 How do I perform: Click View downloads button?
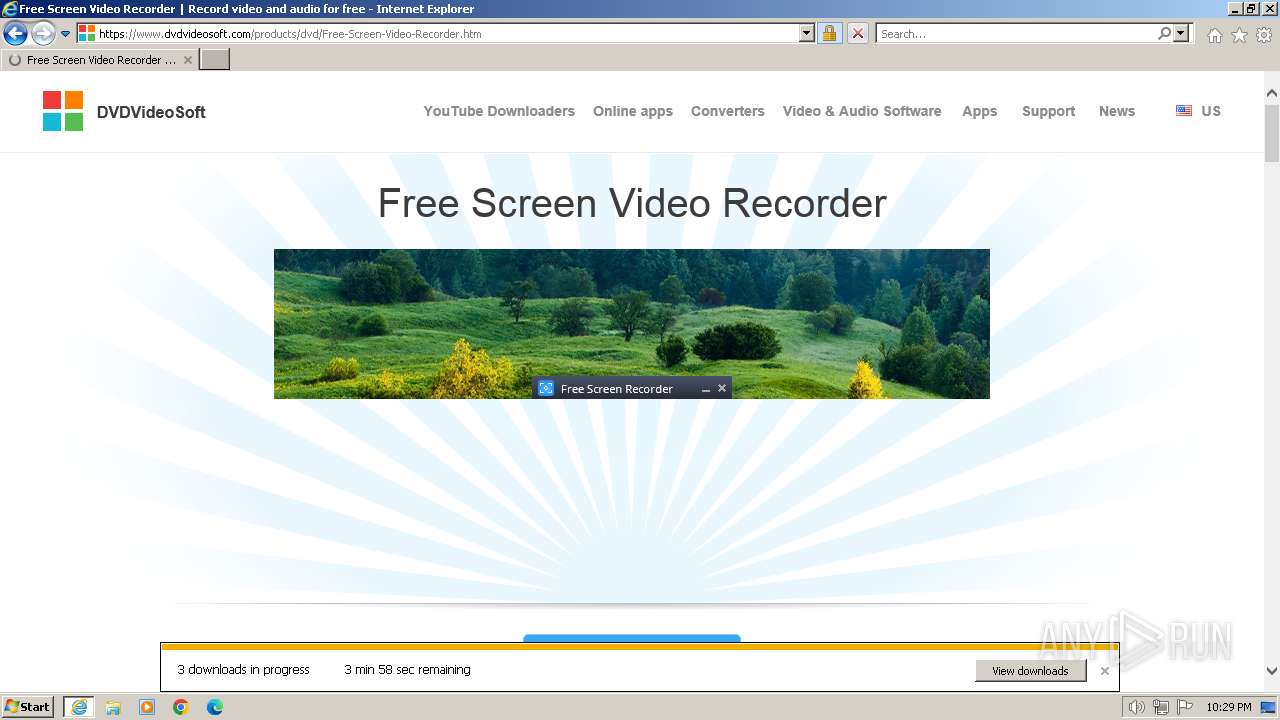(1030, 671)
